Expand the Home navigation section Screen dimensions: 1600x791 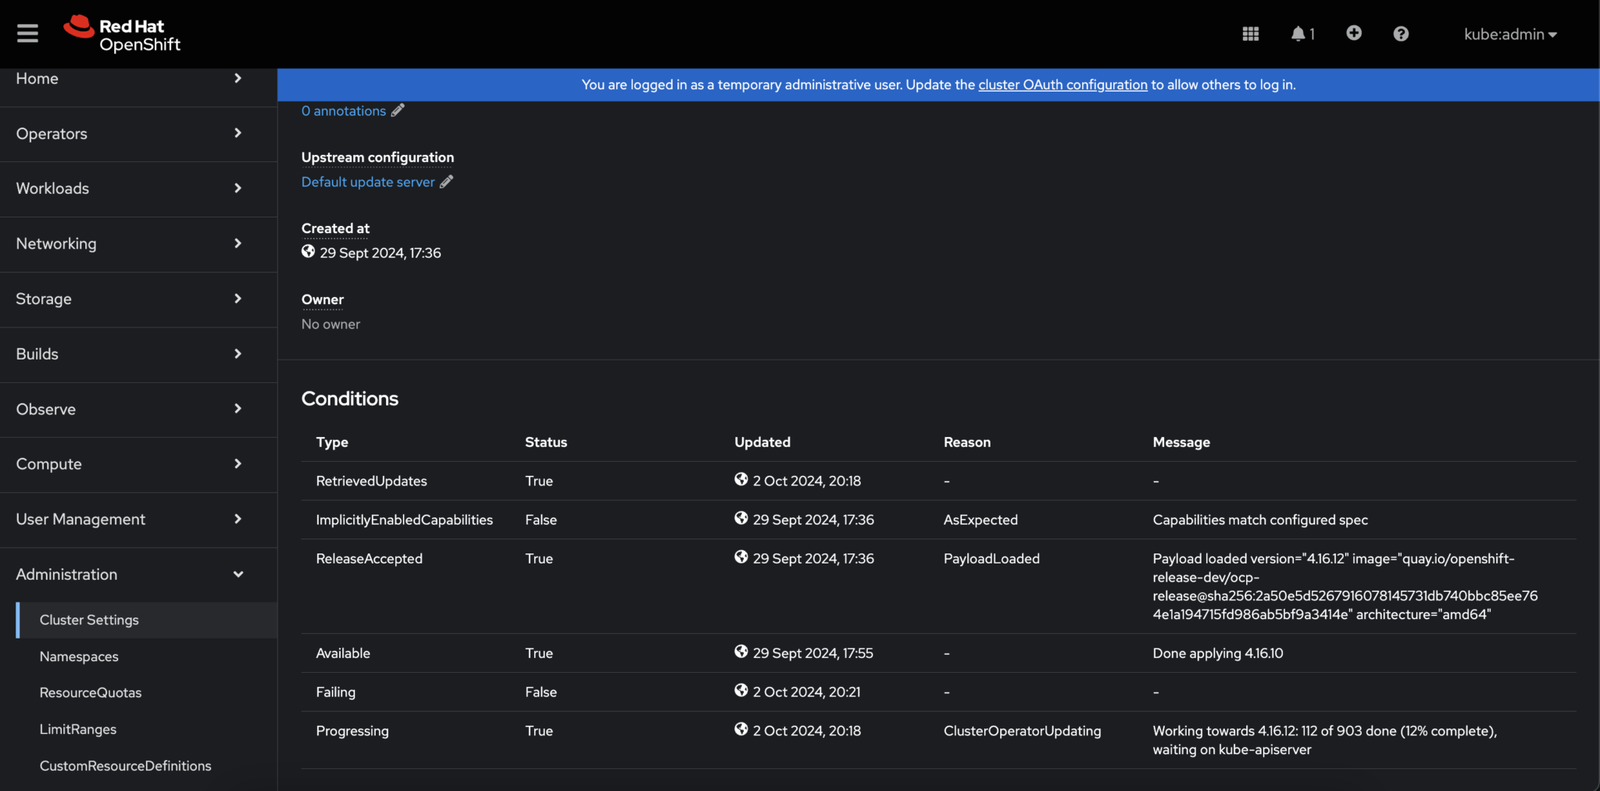pyautogui.click(x=138, y=78)
